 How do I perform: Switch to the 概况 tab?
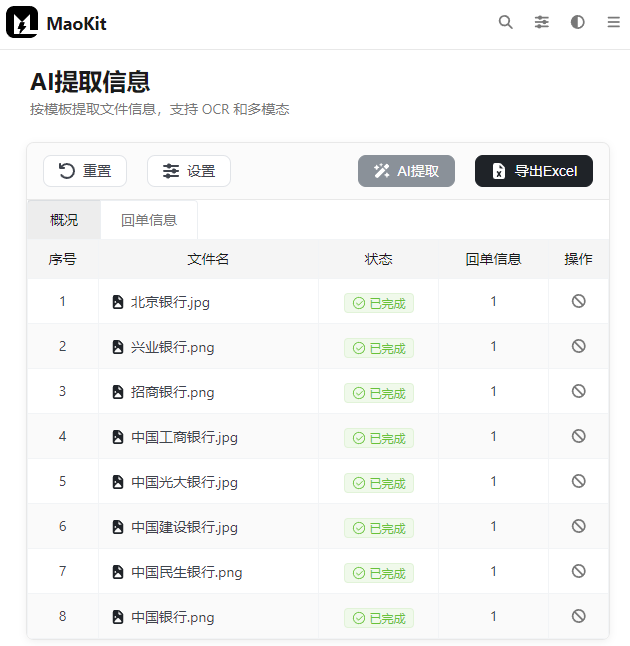64,220
